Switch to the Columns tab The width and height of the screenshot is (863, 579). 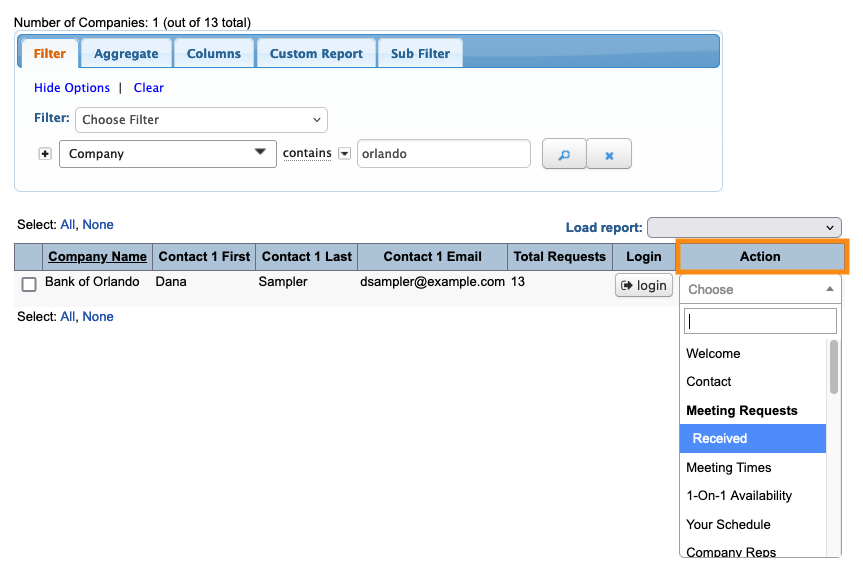pyautogui.click(x=214, y=54)
